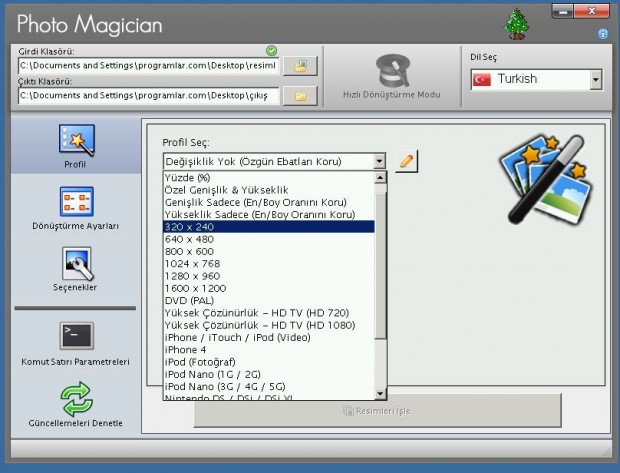Select the 1280 x 960 profile

[x=268, y=276]
